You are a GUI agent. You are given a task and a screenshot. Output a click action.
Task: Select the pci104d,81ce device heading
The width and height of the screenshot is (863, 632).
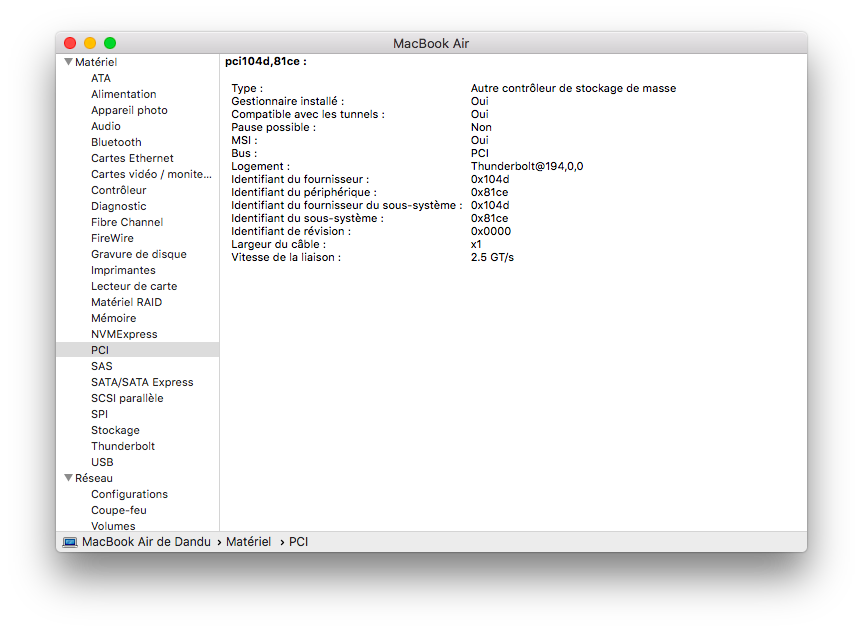tap(266, 61)
